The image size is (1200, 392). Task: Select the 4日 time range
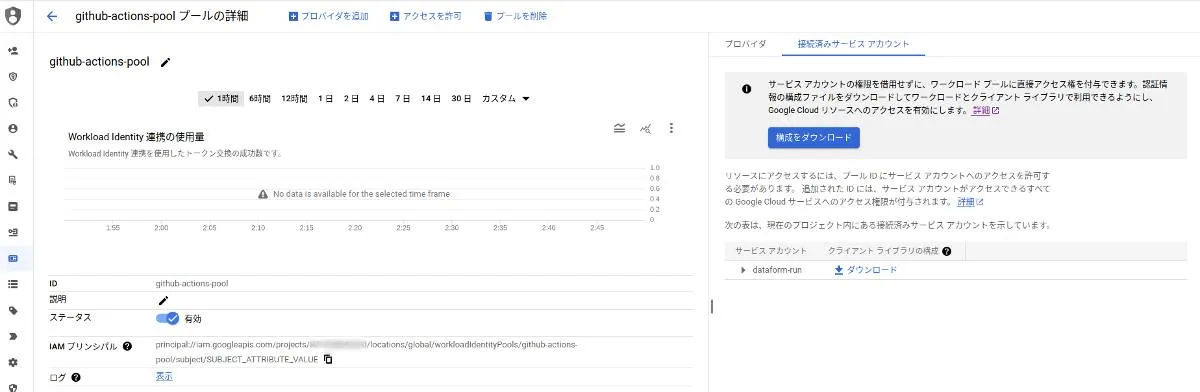[x=377, y=98]
